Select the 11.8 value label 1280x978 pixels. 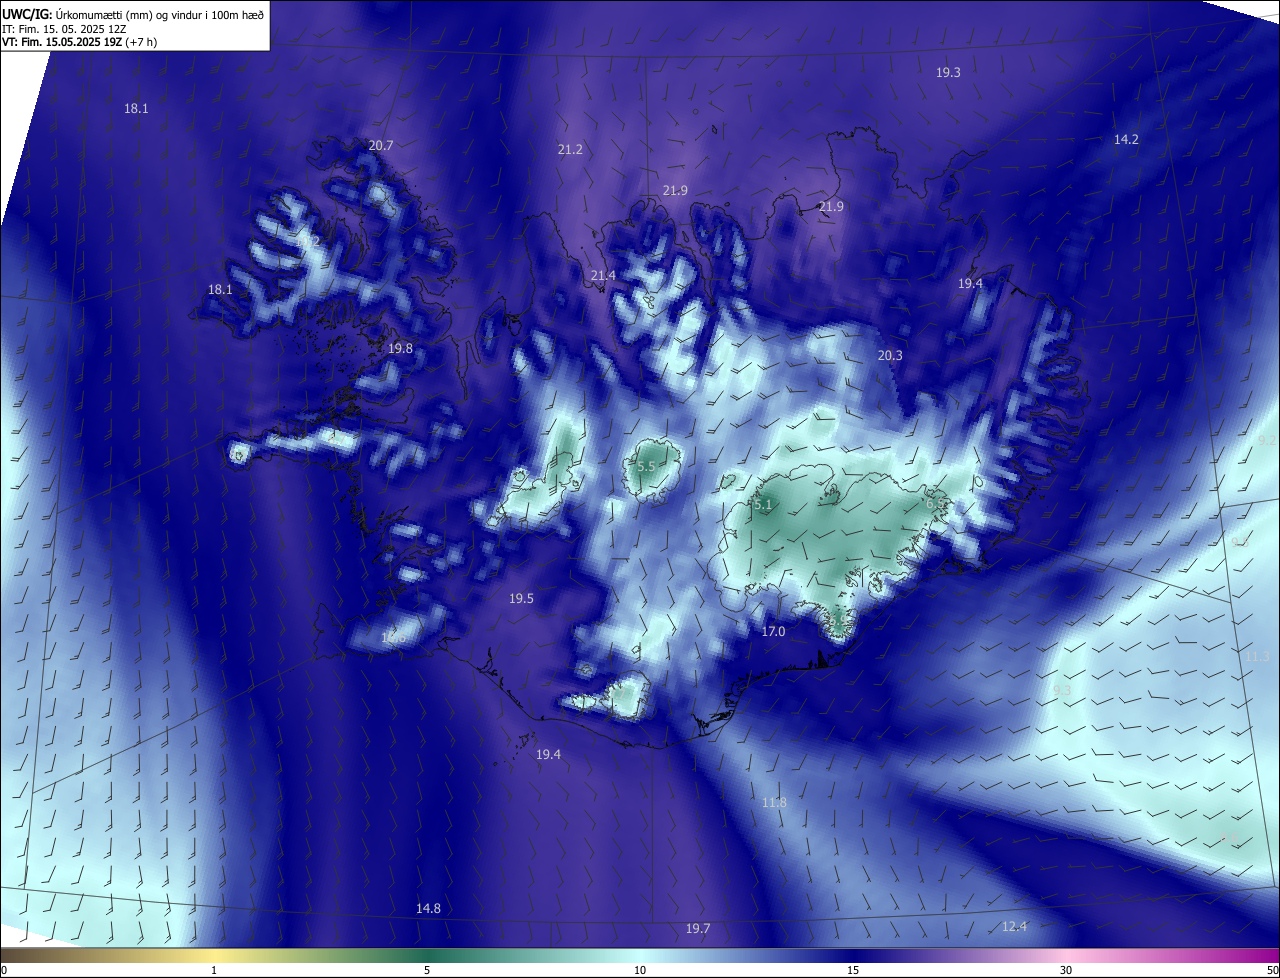774,802
